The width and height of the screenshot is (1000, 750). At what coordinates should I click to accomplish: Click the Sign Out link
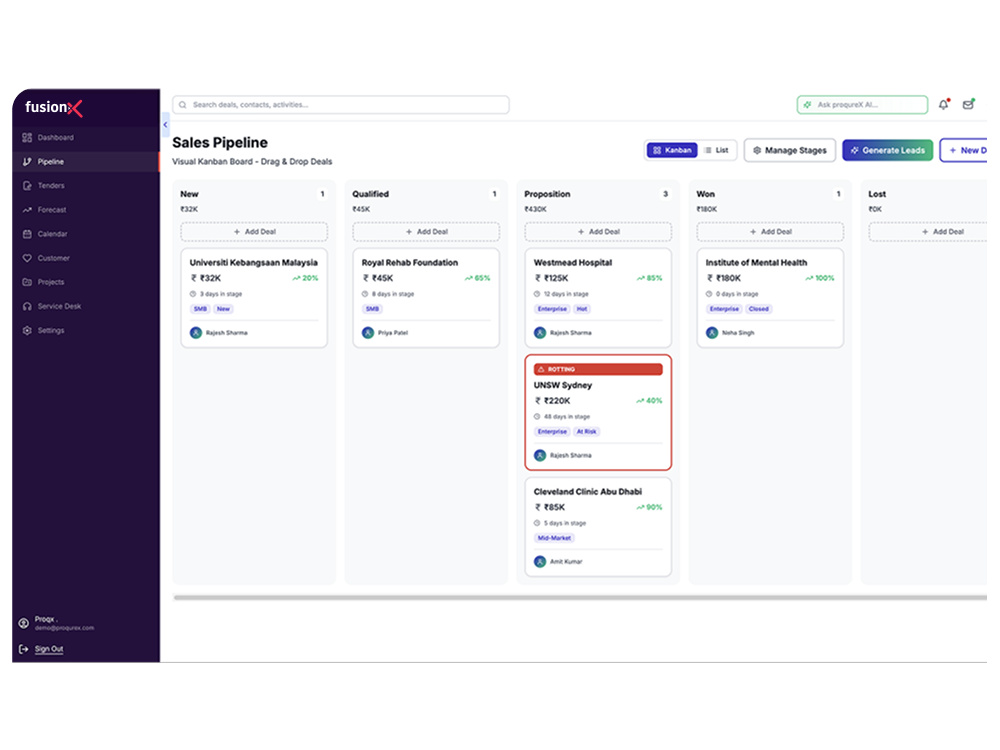(49, 649)
